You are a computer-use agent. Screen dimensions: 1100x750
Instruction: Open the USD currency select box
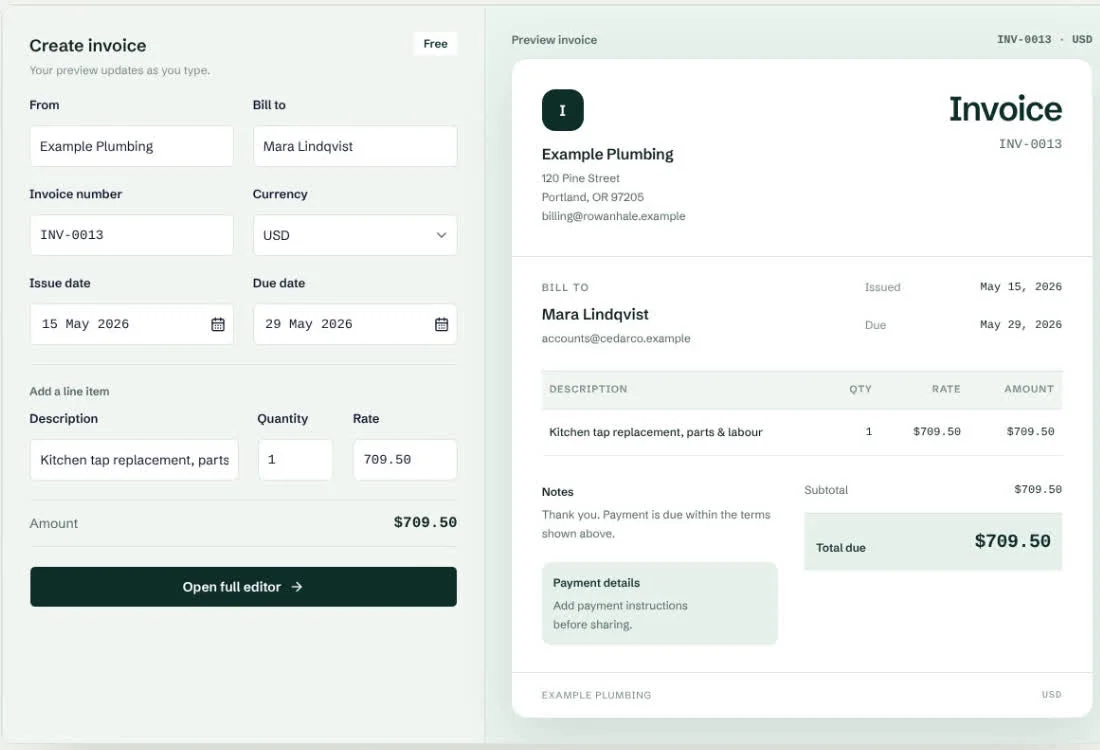pos(355,235)
